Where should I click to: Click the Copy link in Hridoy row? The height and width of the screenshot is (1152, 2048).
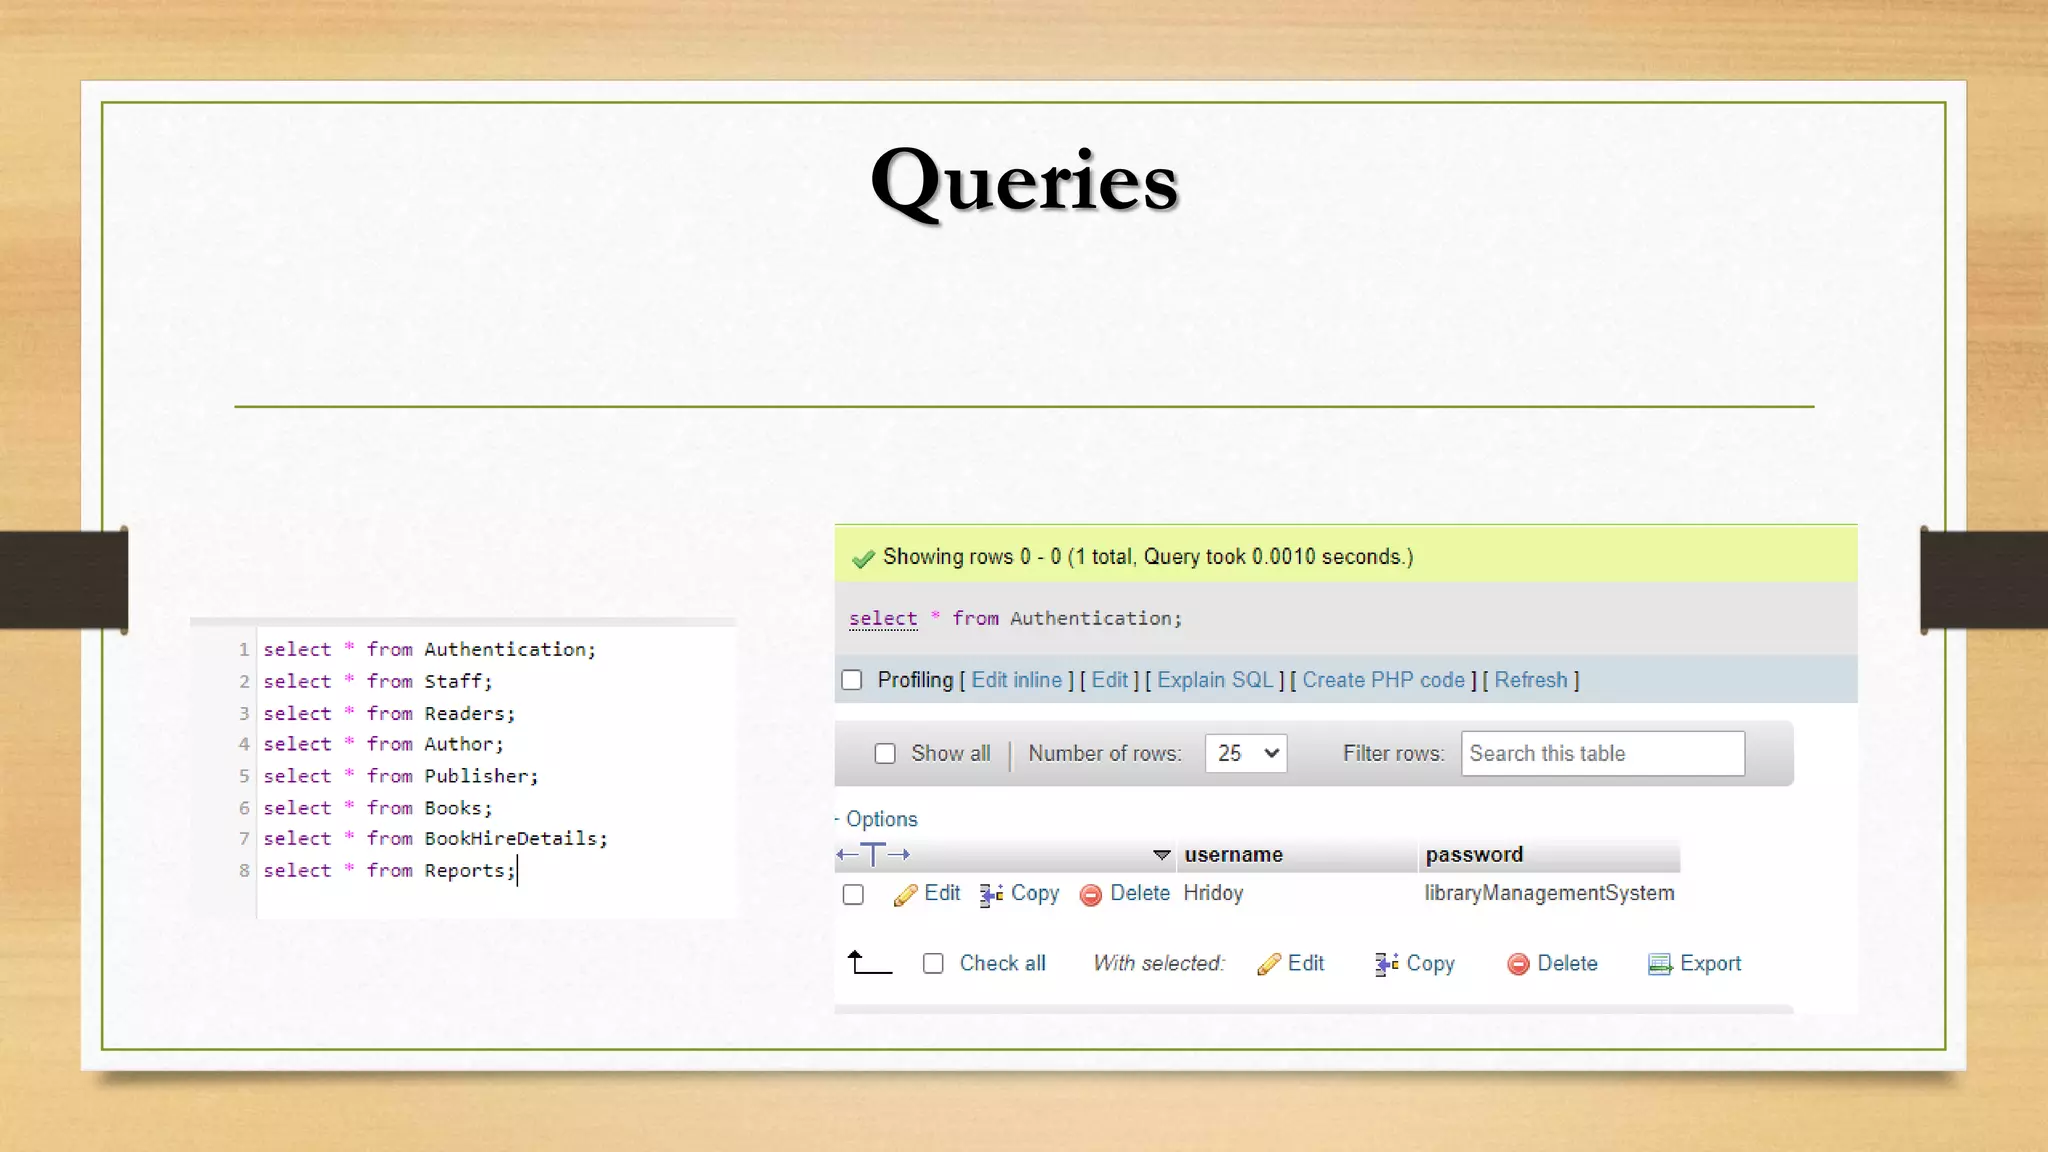pyautogui.click(x=1035, y=893)
